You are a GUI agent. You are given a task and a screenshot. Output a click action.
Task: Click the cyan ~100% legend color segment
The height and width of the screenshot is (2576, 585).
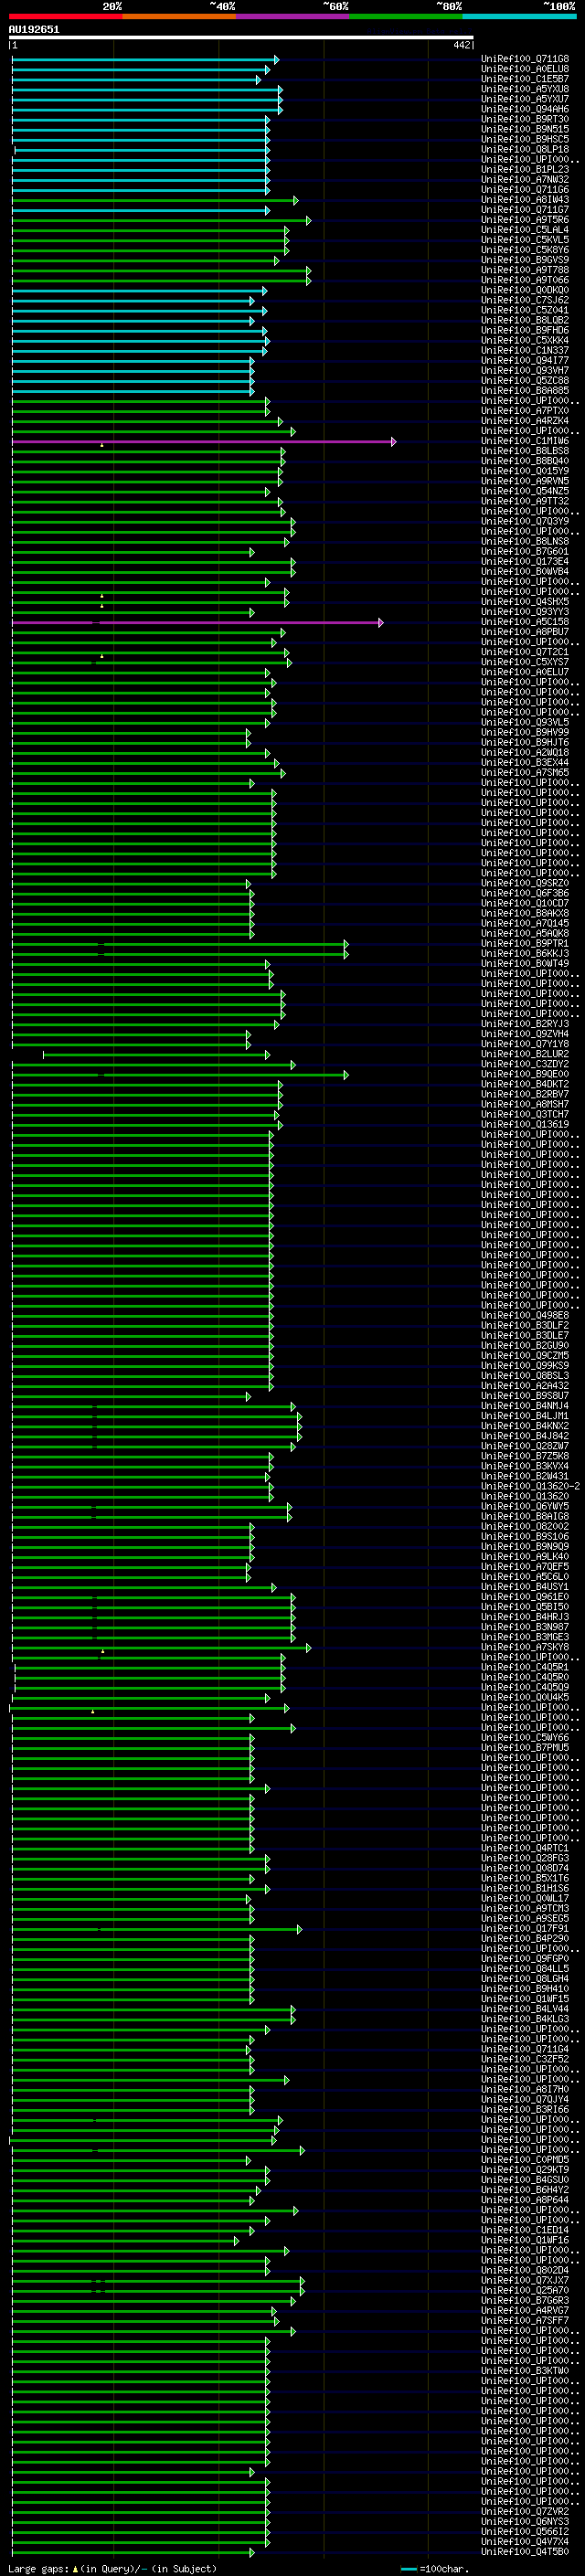[x=519, y=16]
